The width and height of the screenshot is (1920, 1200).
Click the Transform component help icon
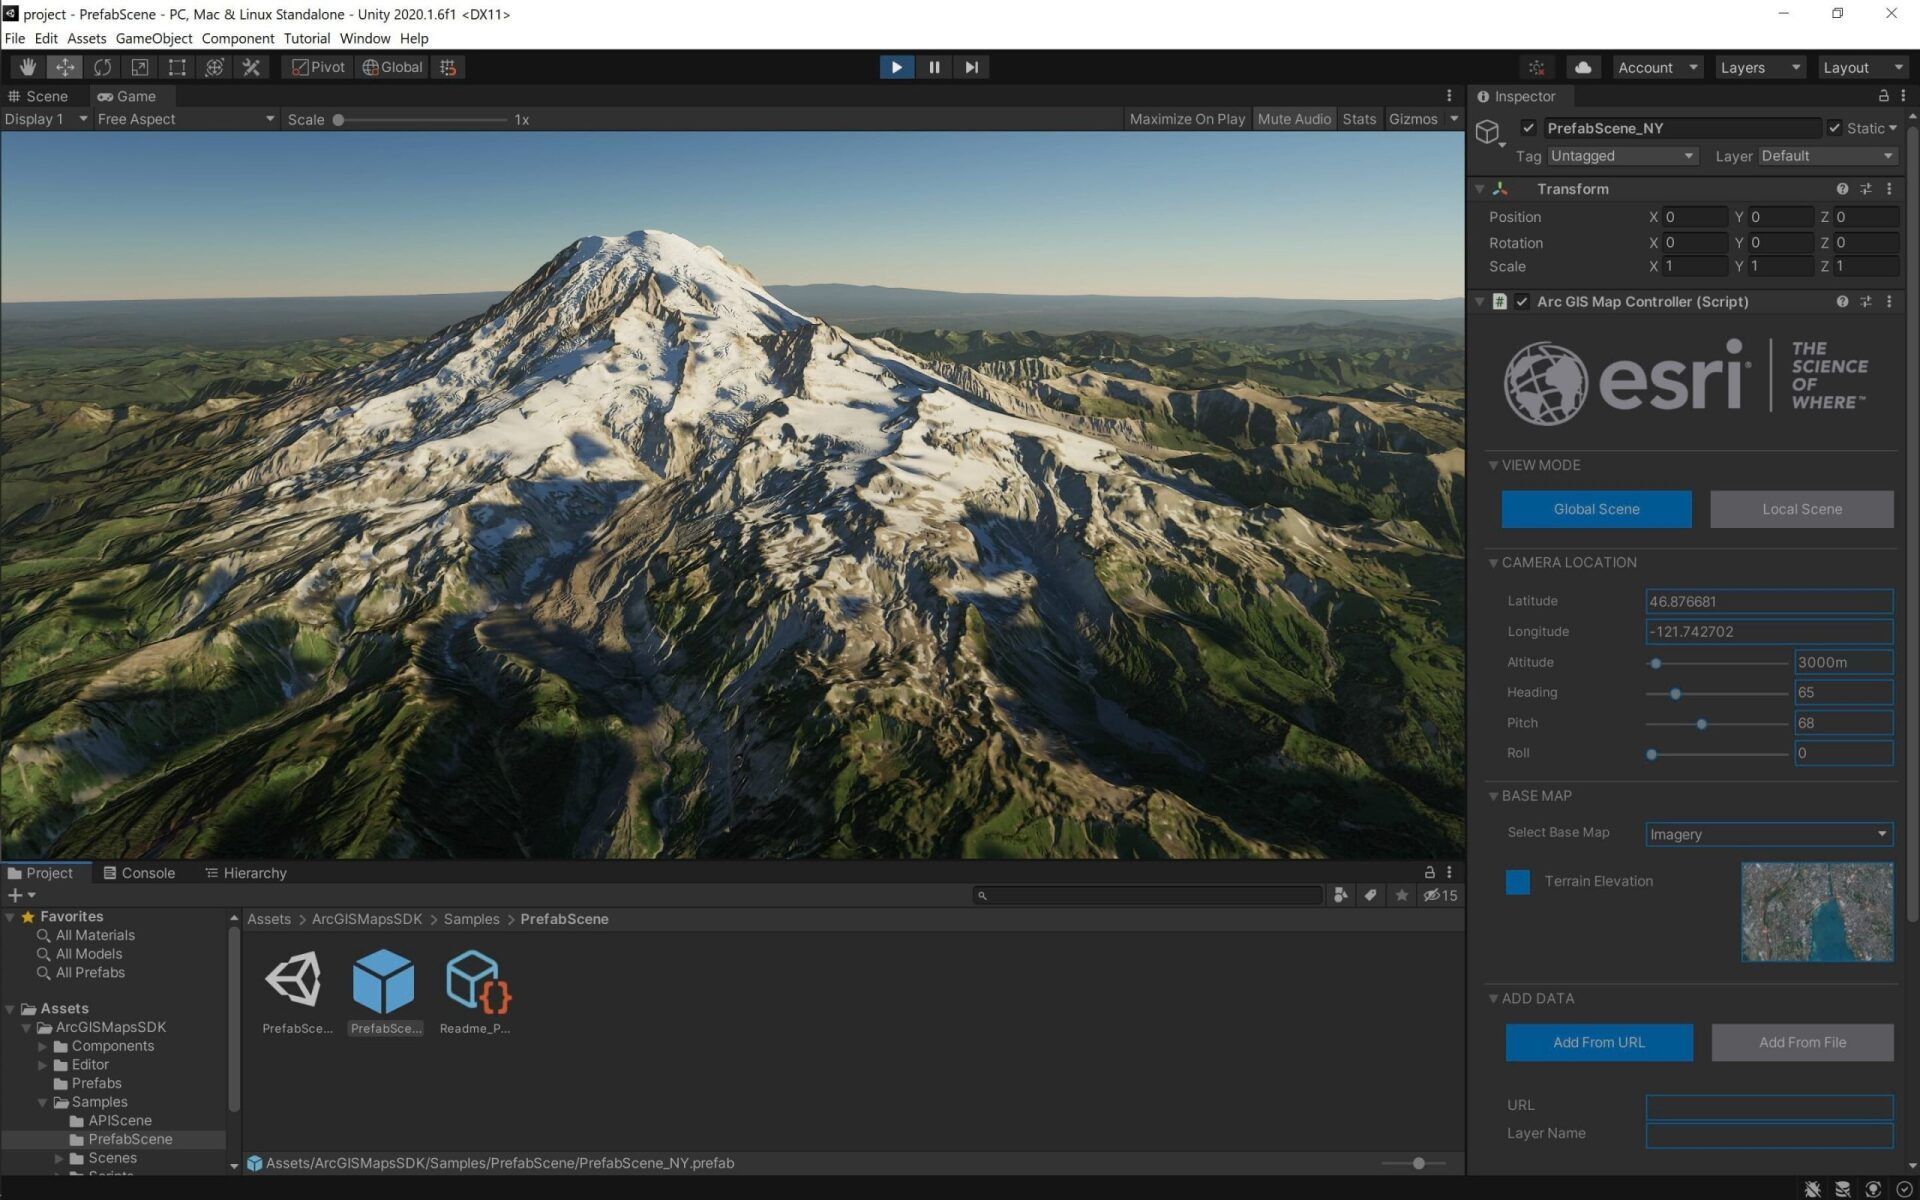(x=1842, y=189)
